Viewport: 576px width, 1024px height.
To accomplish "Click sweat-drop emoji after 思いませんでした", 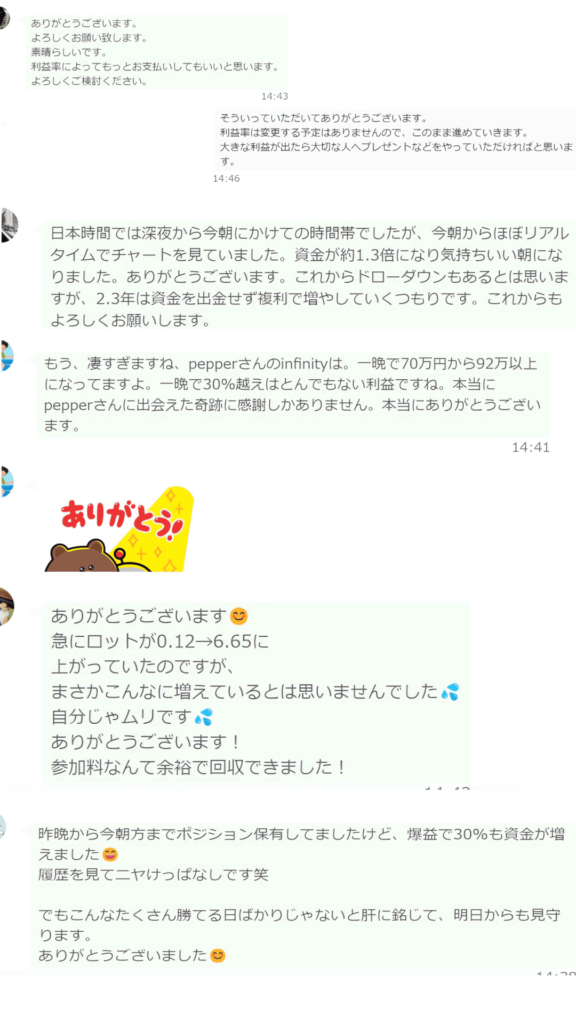I will [450, 692].
